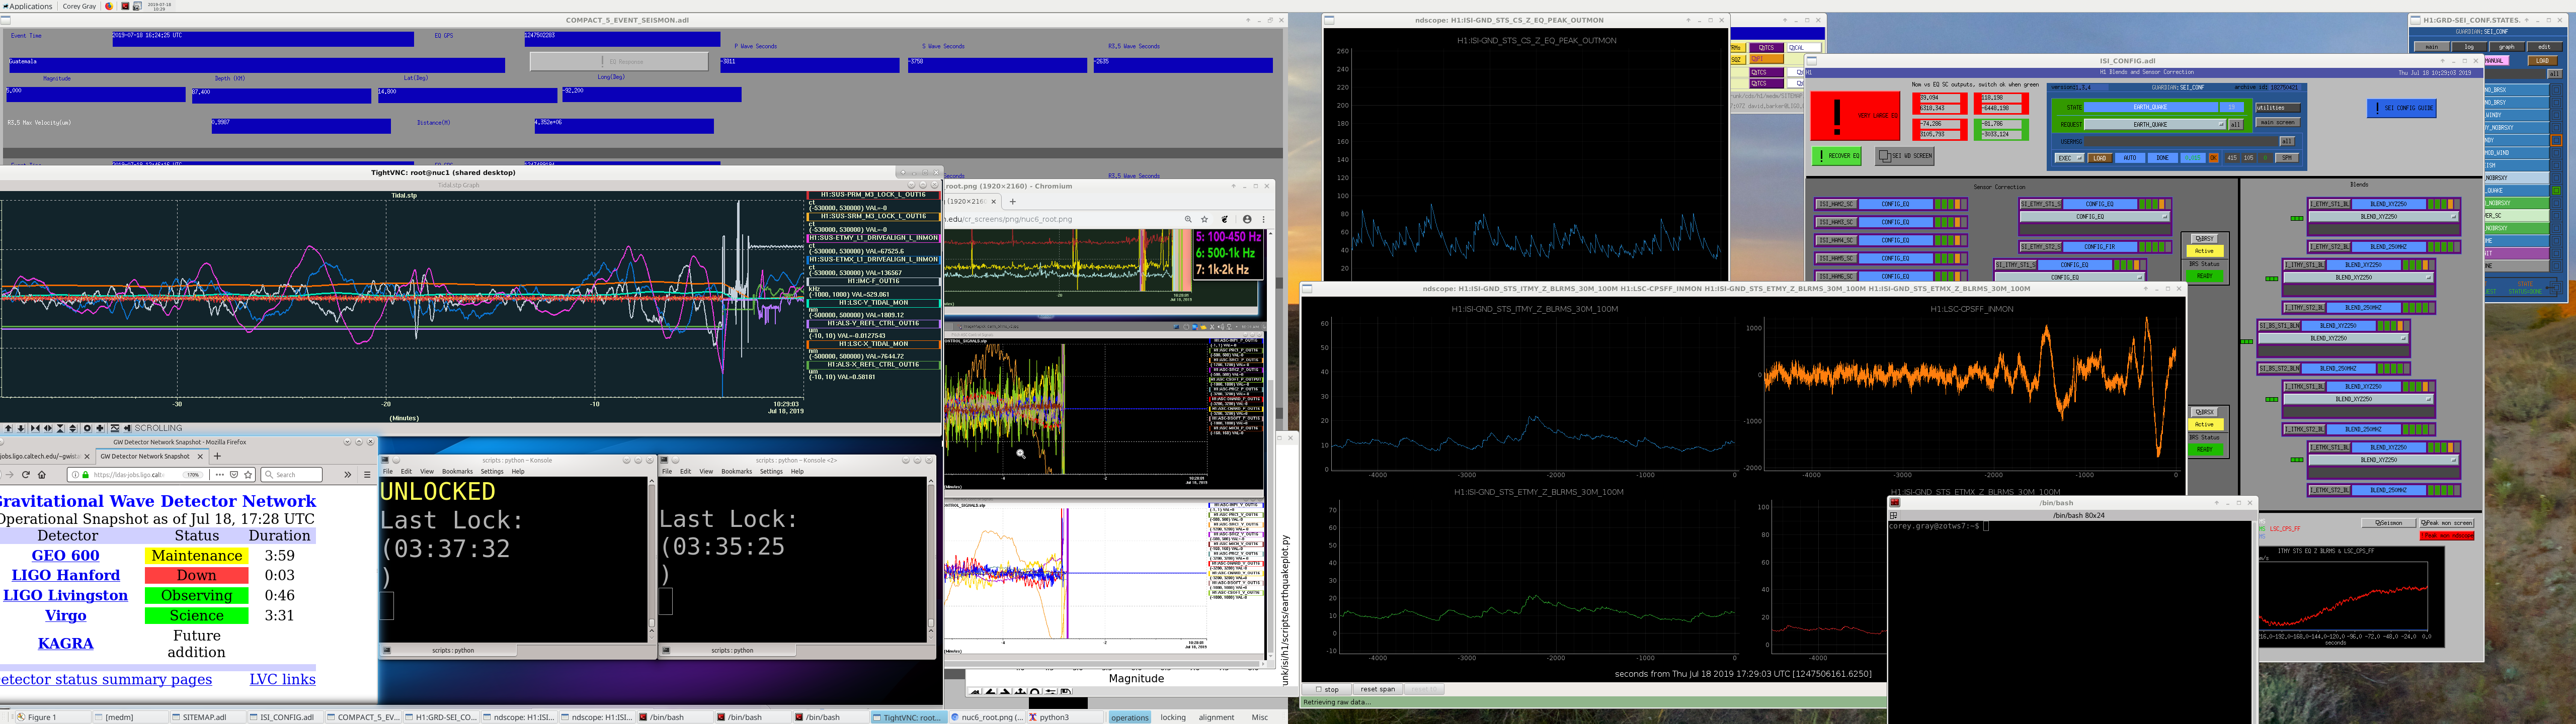Switch to graph tab in SEI_CONF states window
The image size is (2576, 724).
pos(2506,47)
